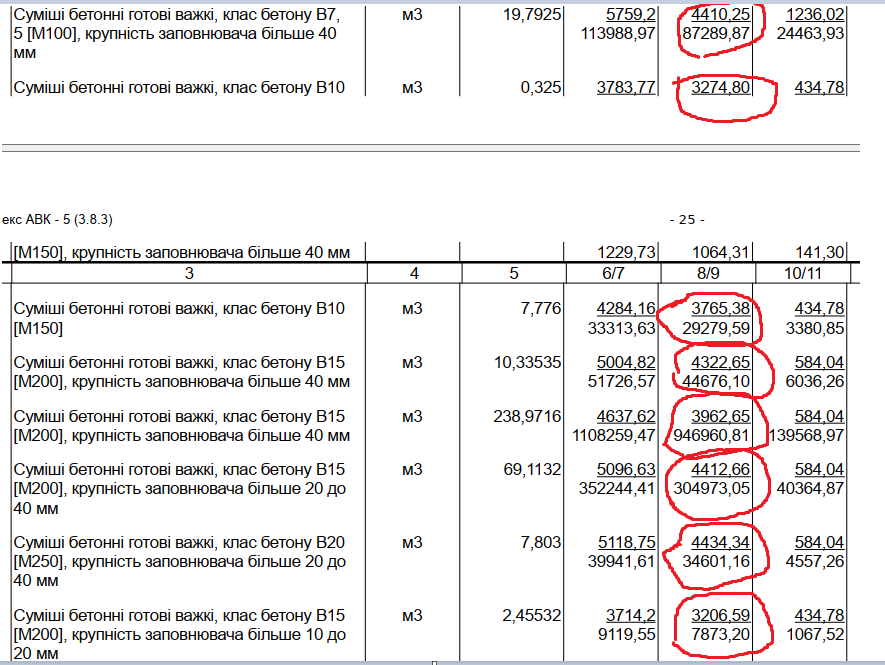This screenshot has width=885, height=665.
Task: Select column header "6/7"
Action: pyautogui.click(x=612, y=273)
